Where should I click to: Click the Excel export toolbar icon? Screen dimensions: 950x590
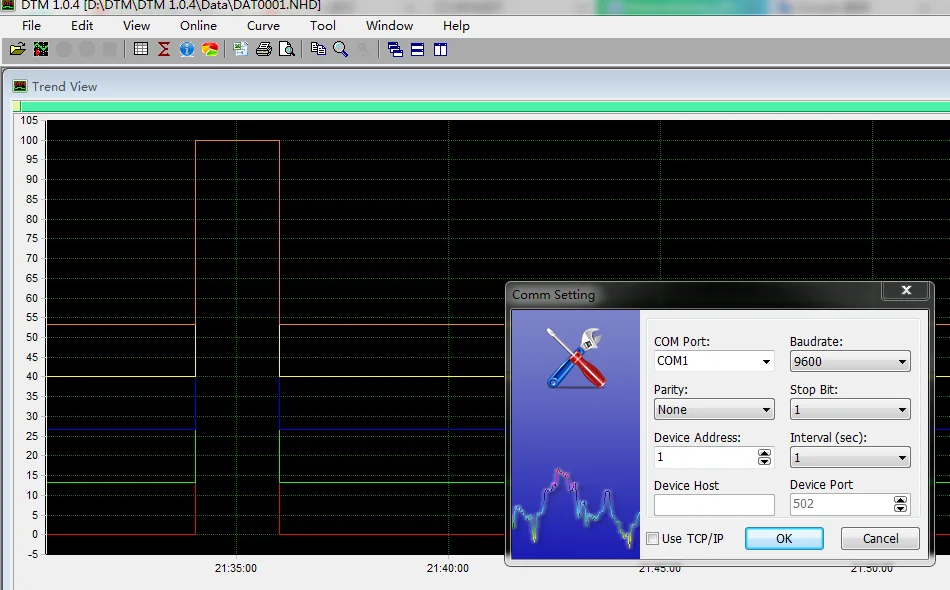[241, 49]
